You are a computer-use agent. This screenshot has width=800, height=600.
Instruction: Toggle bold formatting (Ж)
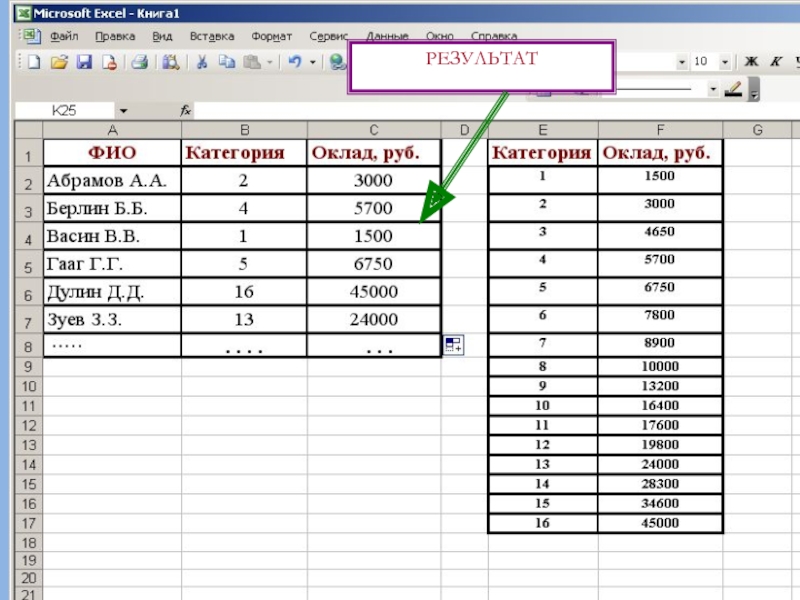click(x=752, y=62)
